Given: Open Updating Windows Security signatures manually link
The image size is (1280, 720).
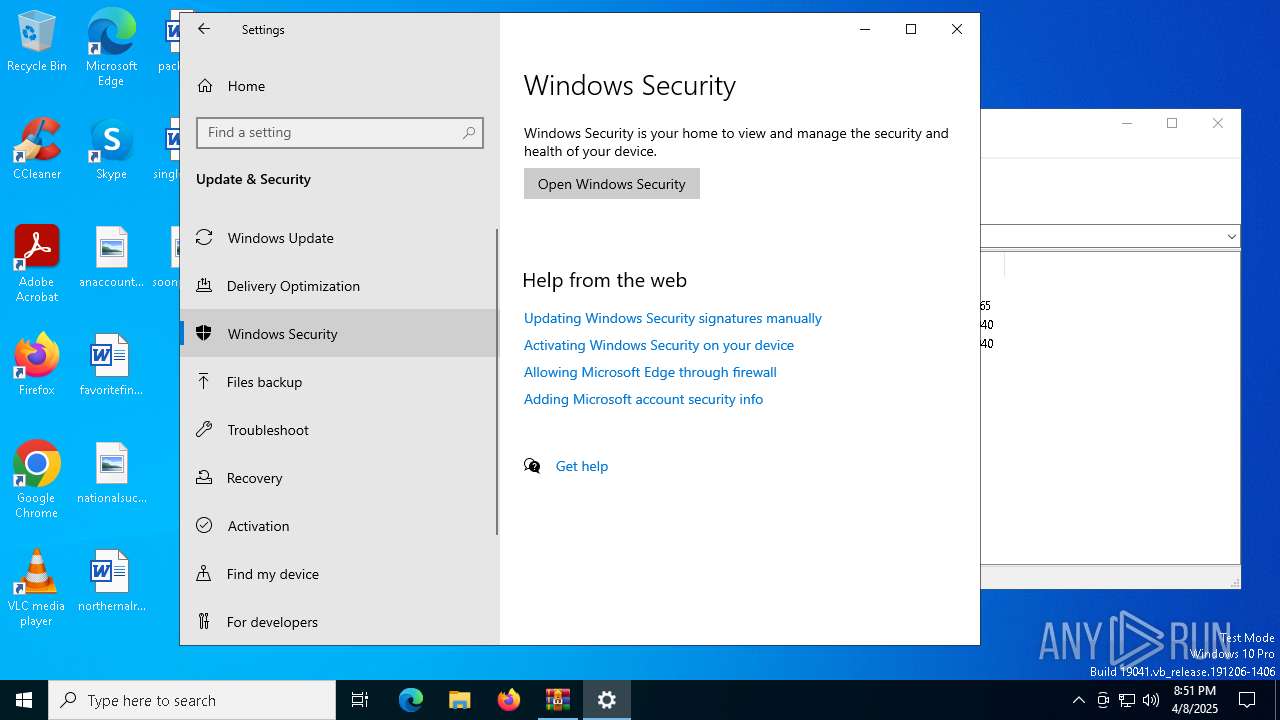Looking at the screenshot, I should click(x=673, y=318).
